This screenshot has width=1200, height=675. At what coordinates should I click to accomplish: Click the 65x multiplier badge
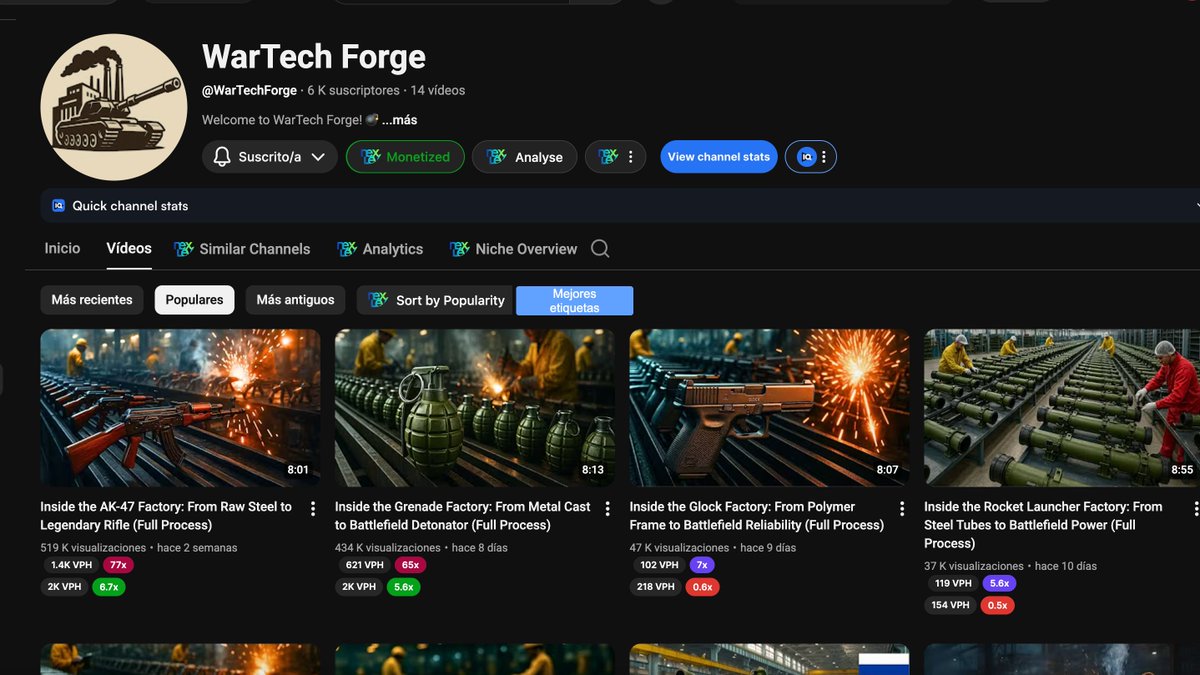[409, 565]
